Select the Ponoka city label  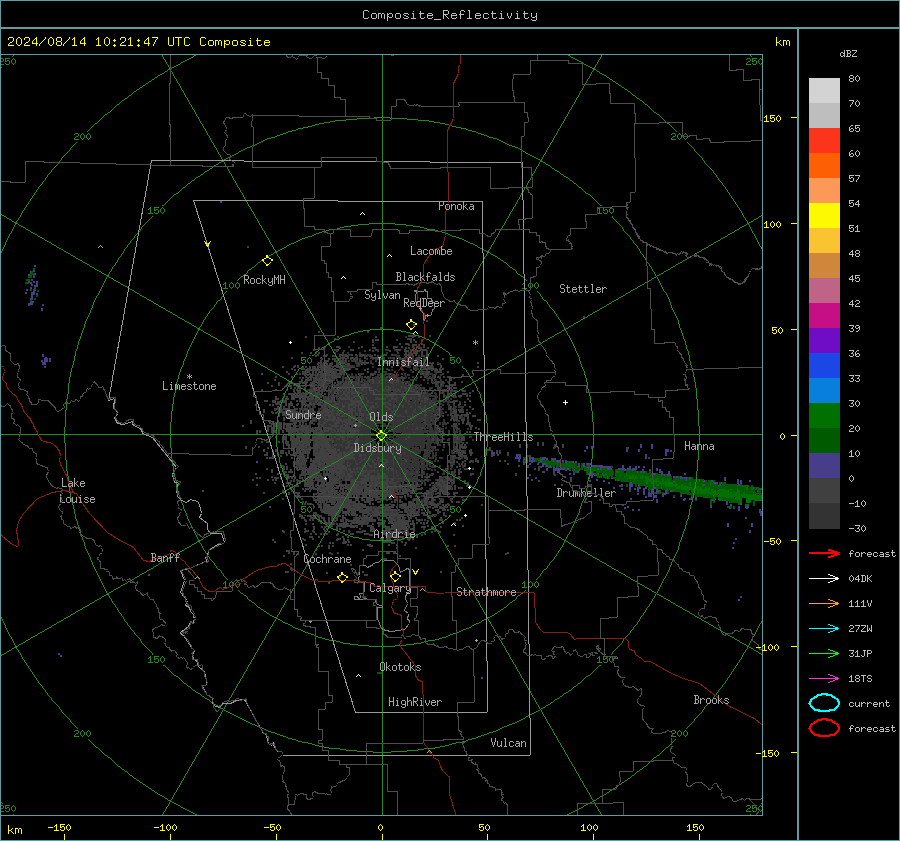[456, 206]
